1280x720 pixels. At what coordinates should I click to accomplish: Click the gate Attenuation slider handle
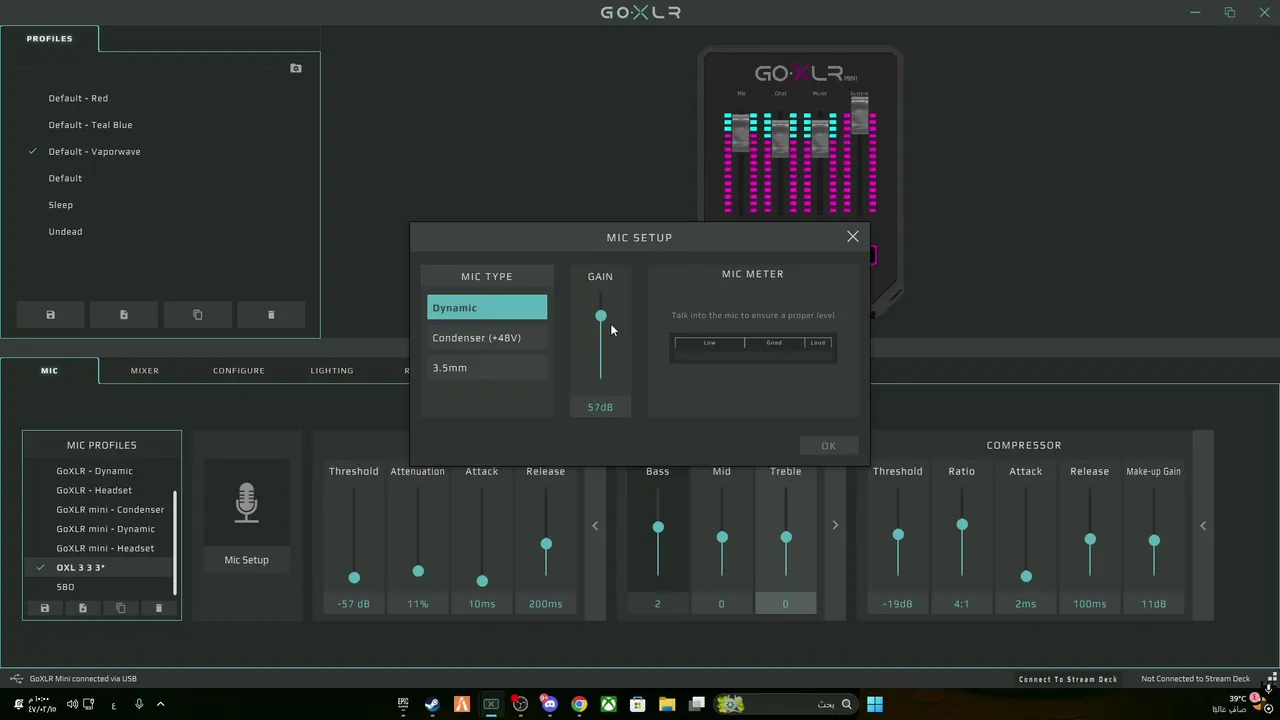pyautogui.click(x=418, y=571)
